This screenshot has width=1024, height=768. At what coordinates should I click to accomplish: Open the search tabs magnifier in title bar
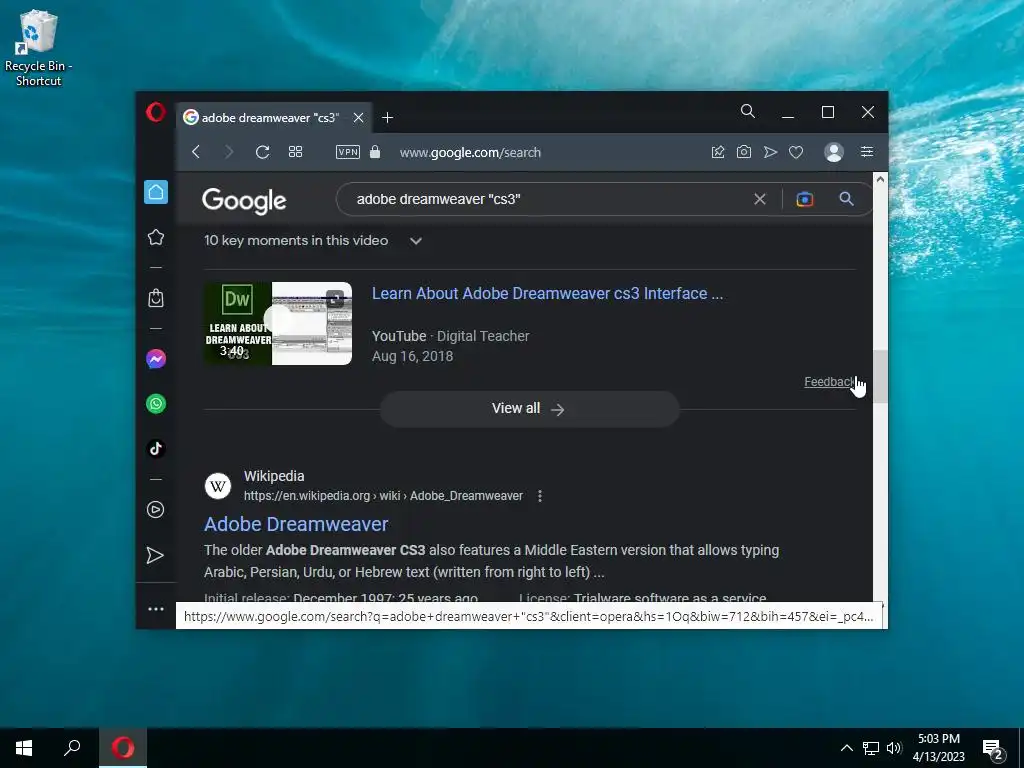point(748,112)
